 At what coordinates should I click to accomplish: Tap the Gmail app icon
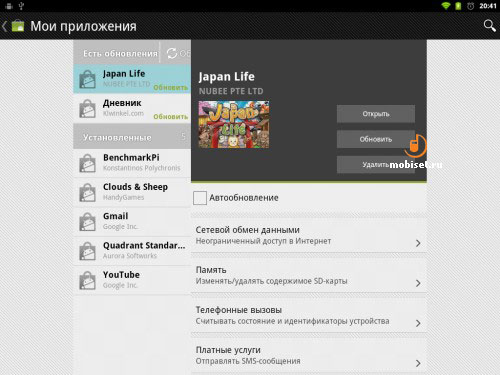[87, 222]
